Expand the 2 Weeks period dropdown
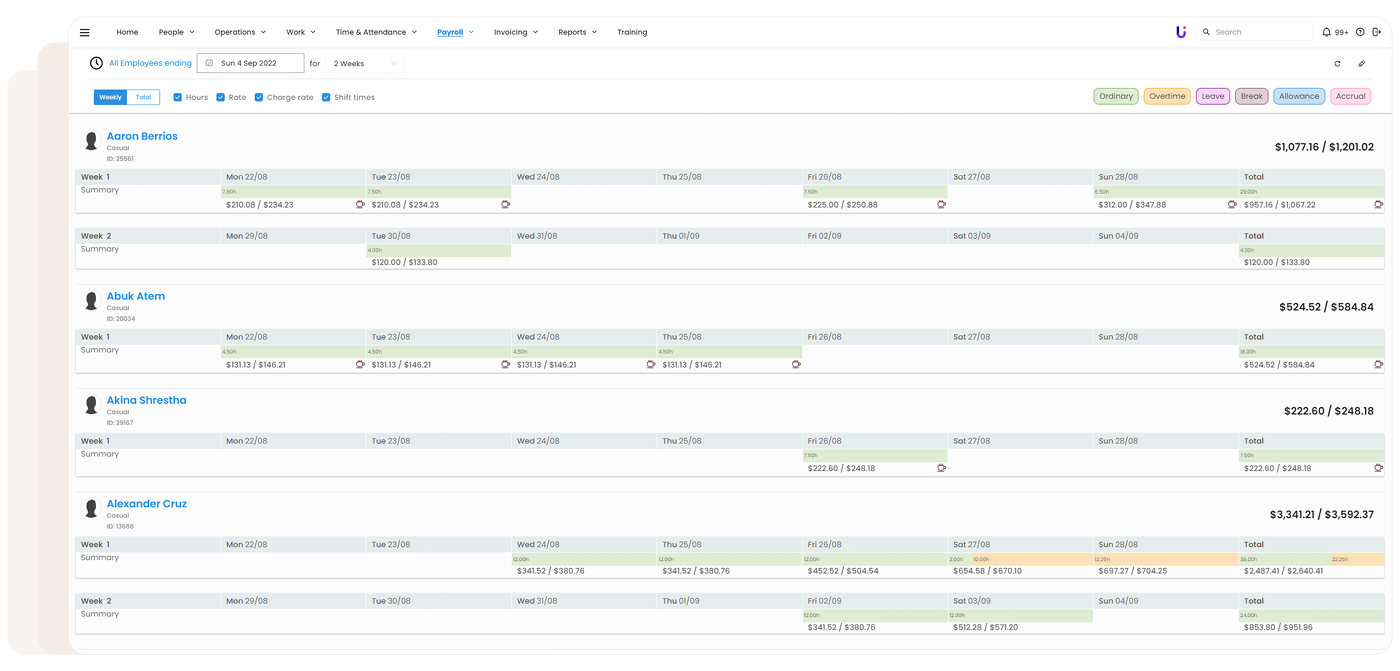 pos(365,64)
